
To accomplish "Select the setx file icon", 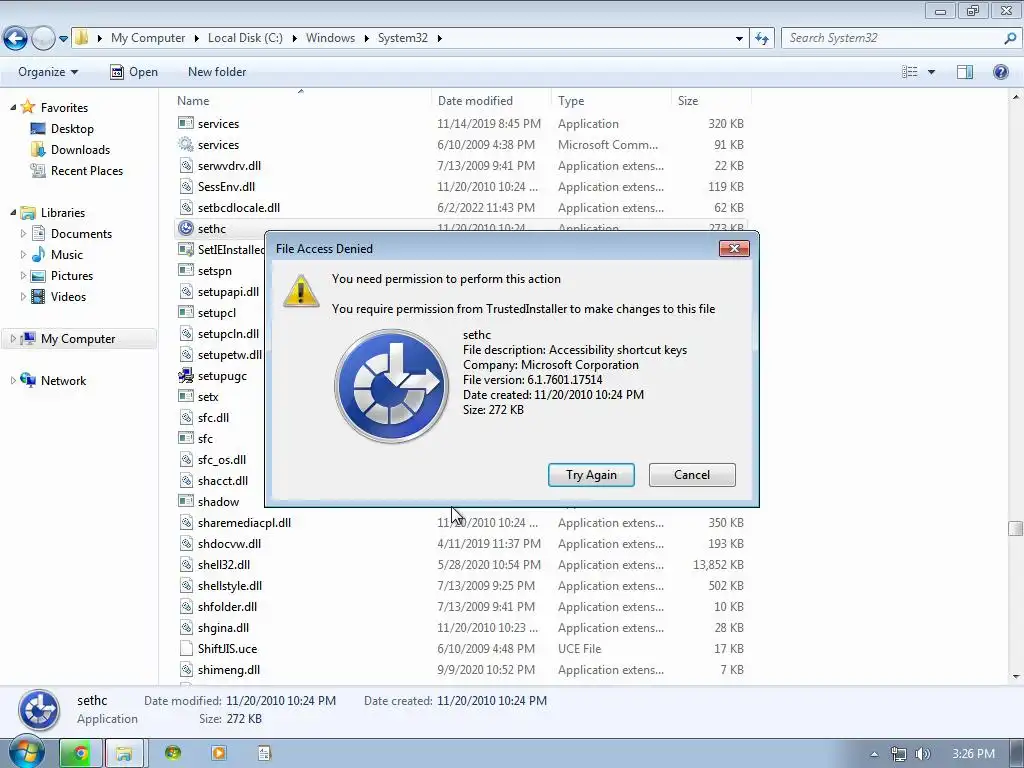I will (x=186, y=396).
